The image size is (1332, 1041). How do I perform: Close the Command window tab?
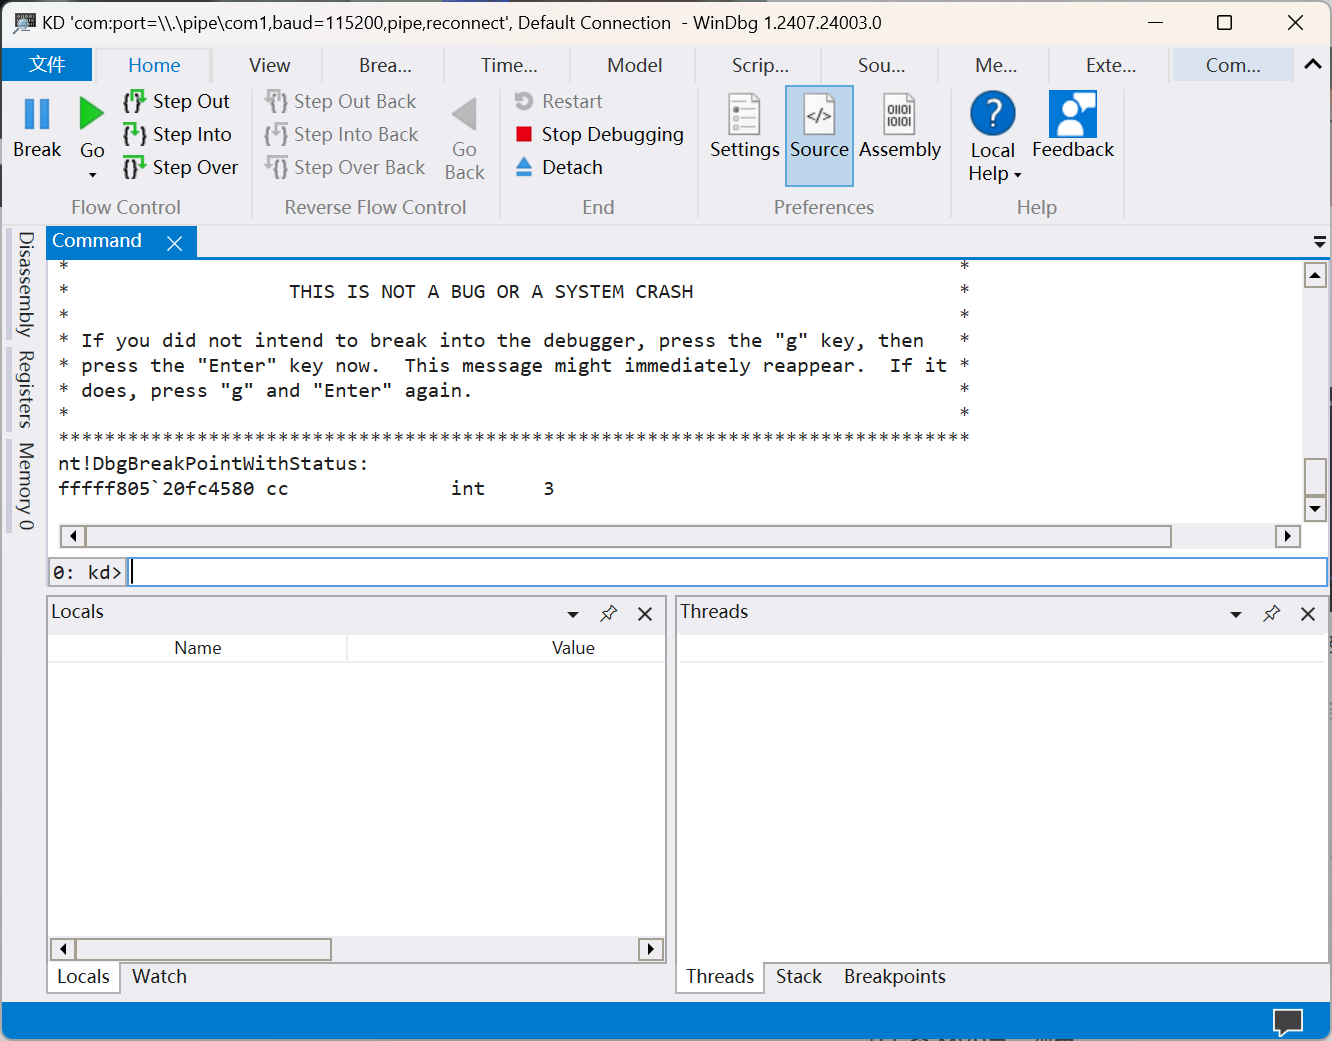[x=174, y=243]
